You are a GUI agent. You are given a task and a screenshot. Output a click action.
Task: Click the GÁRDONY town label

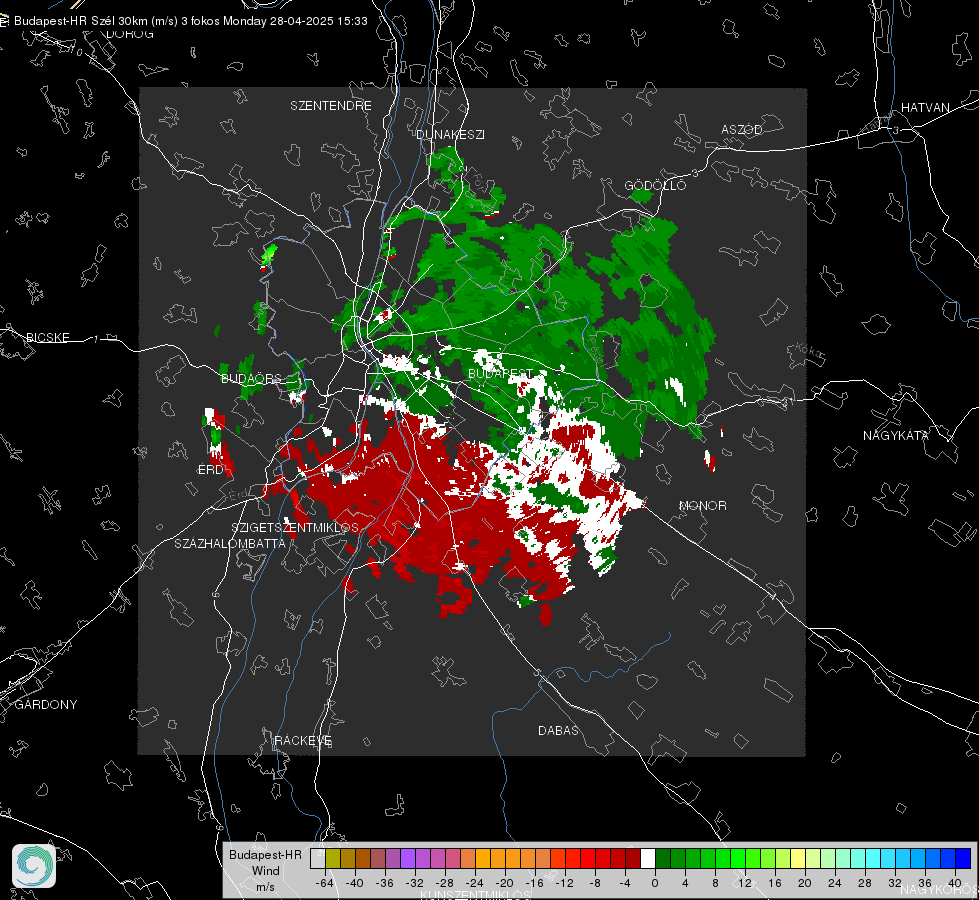tap(46, 704)
